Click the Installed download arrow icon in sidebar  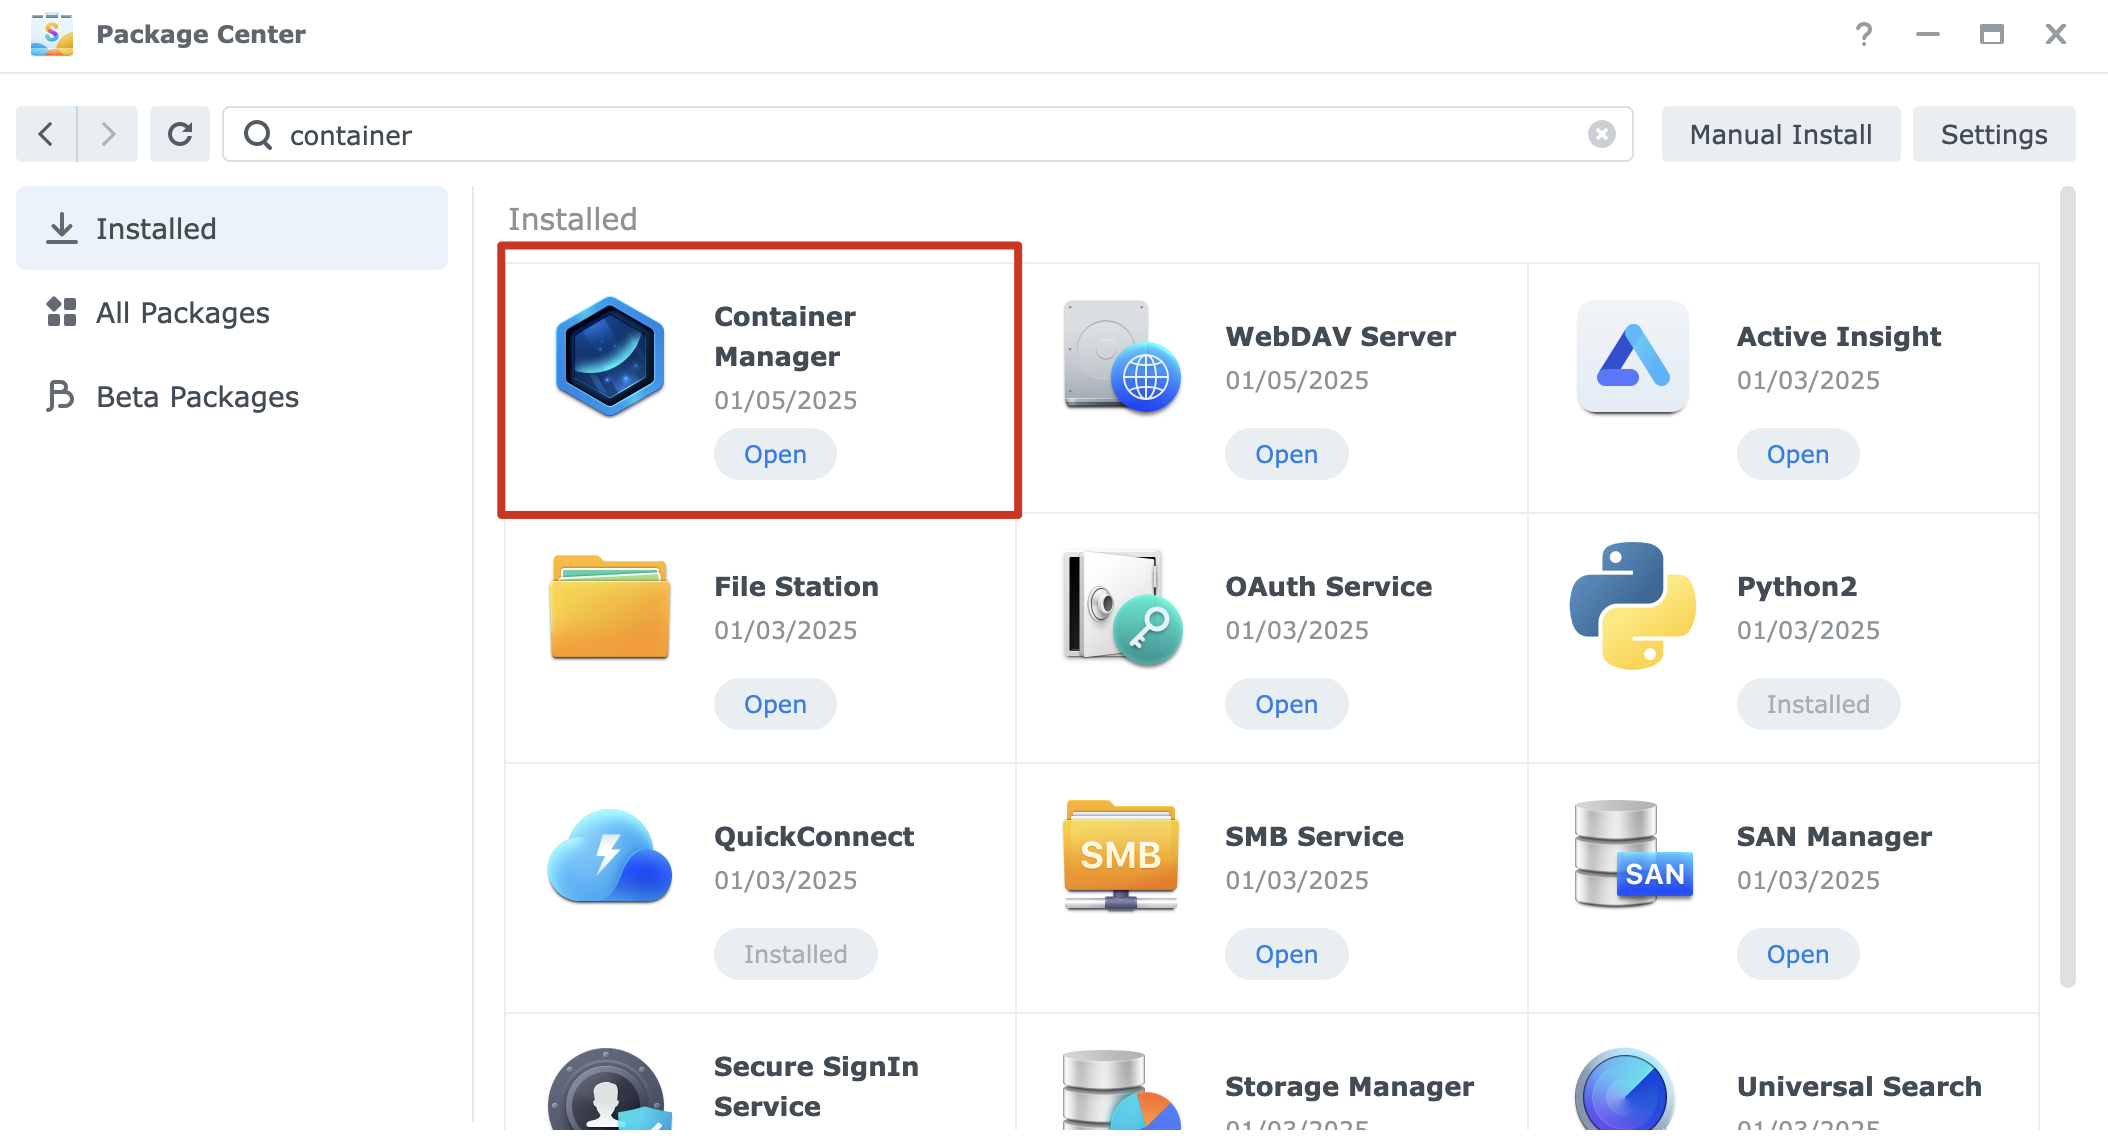62,228
